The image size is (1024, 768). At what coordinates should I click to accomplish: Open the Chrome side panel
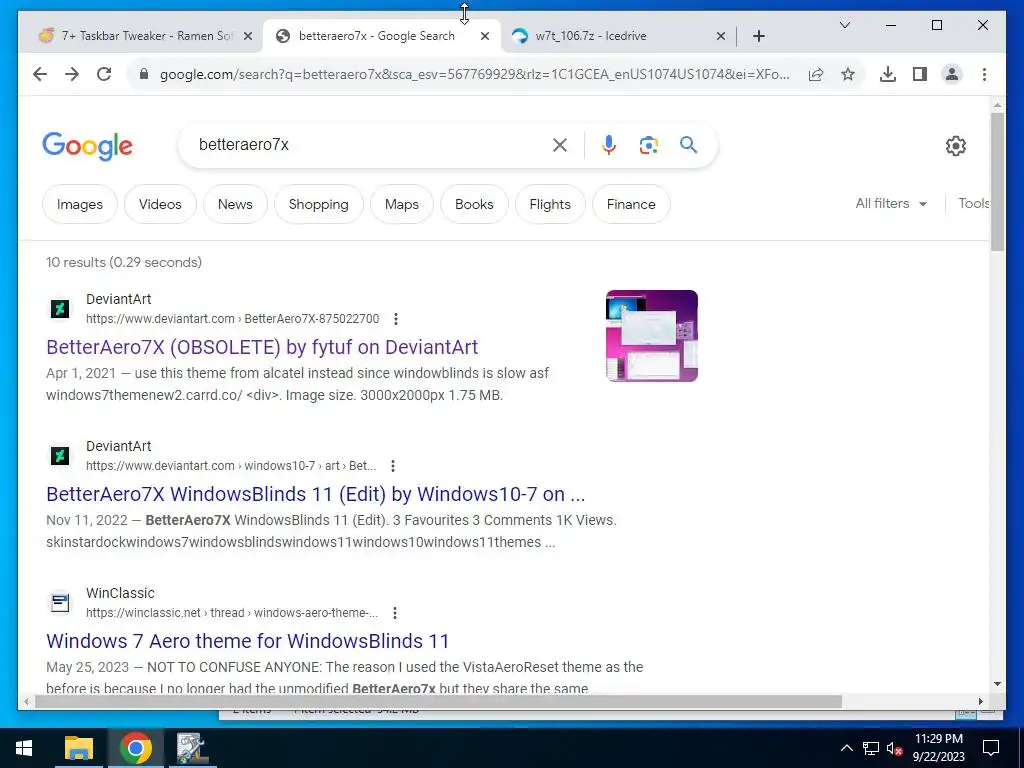click(x=920, y=74)
